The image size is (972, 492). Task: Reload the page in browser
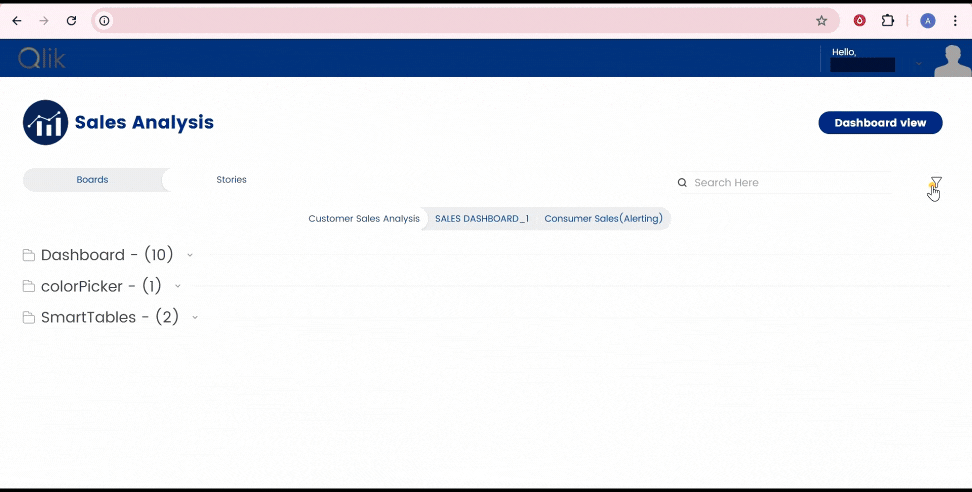click(x=71, y=20)
